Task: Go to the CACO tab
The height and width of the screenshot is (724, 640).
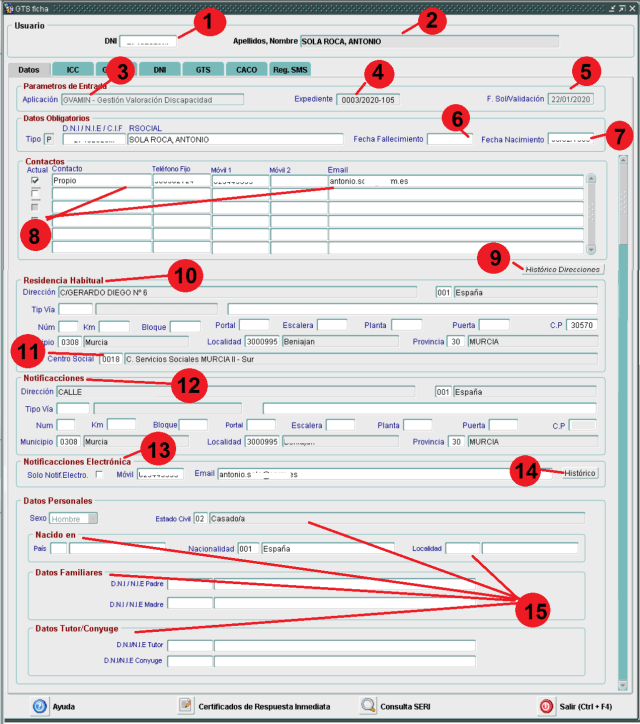Action: (x=245, y=69)
